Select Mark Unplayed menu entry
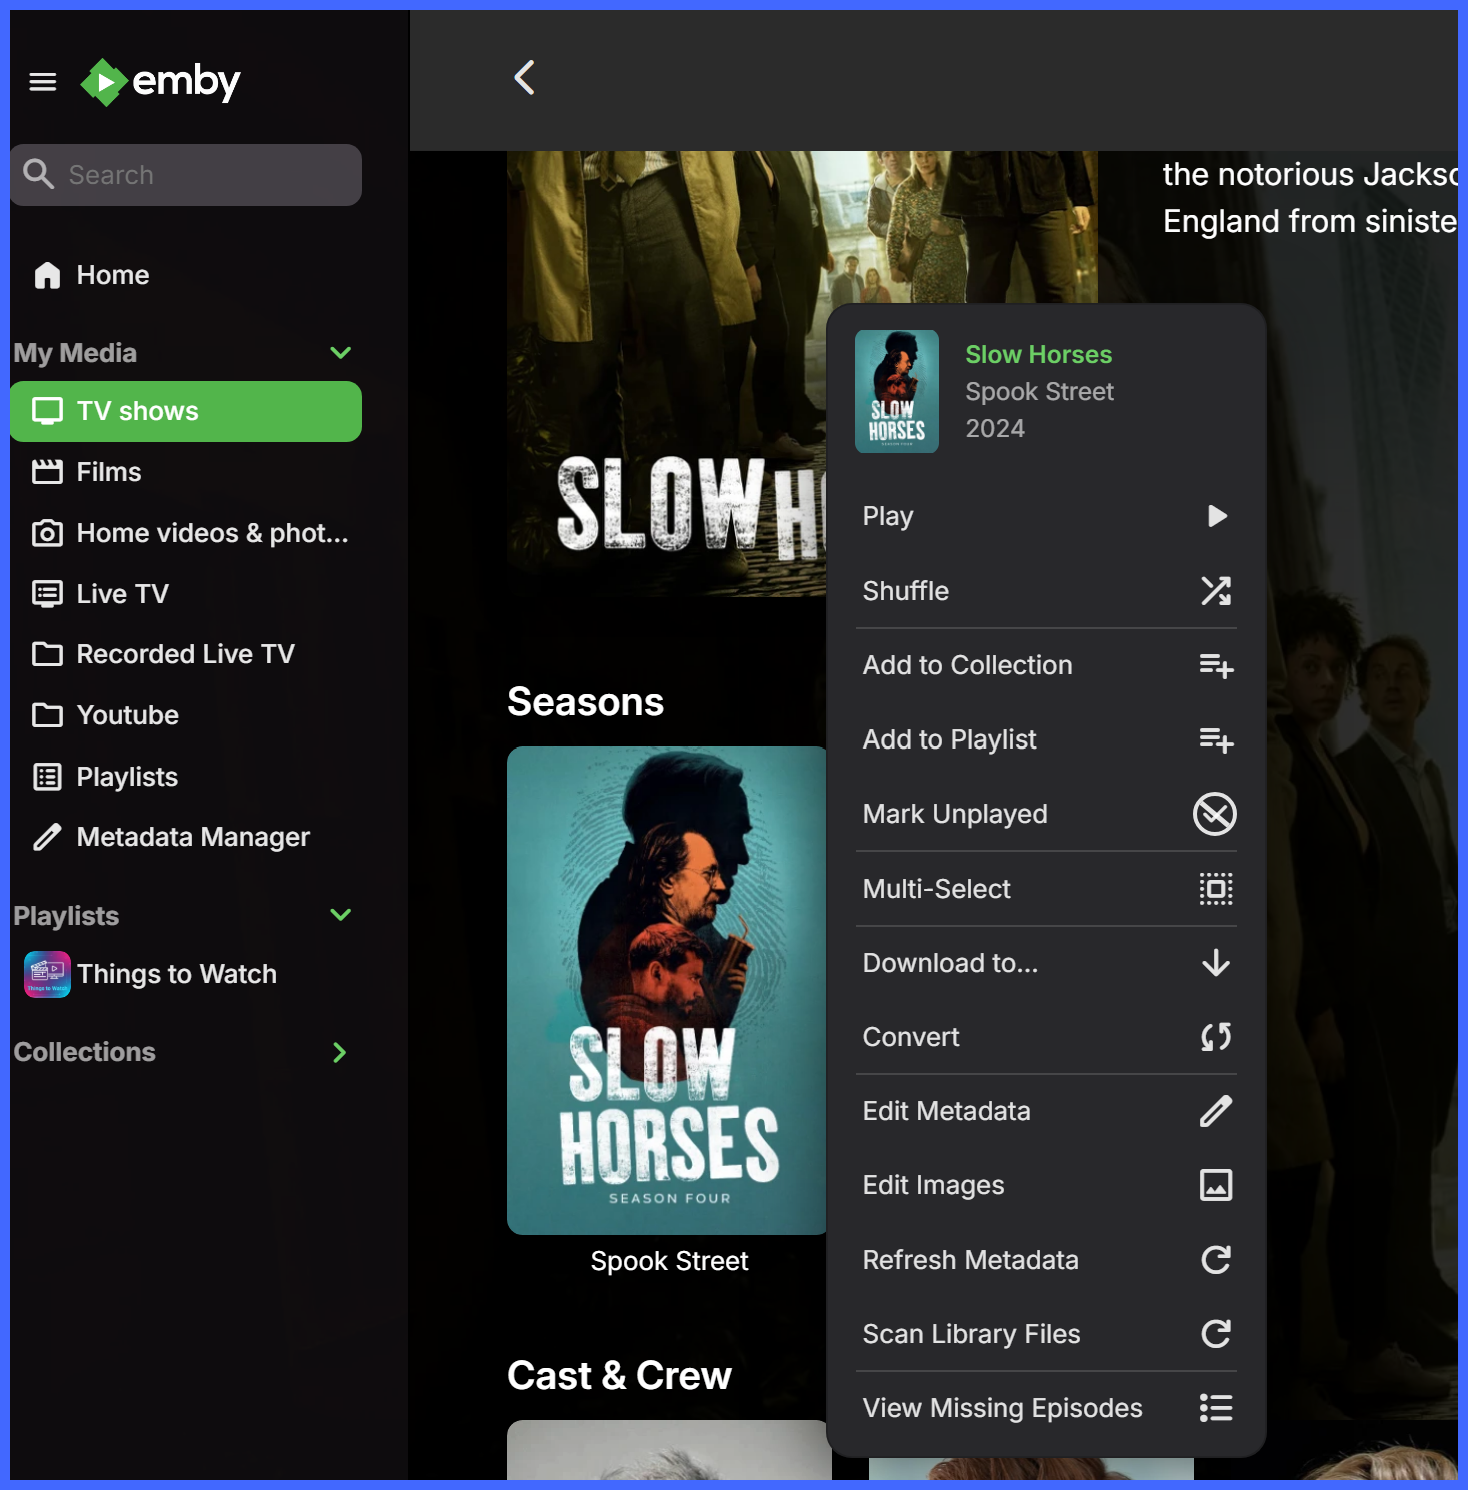Screen dimensions: 1468x1490 1047,814
